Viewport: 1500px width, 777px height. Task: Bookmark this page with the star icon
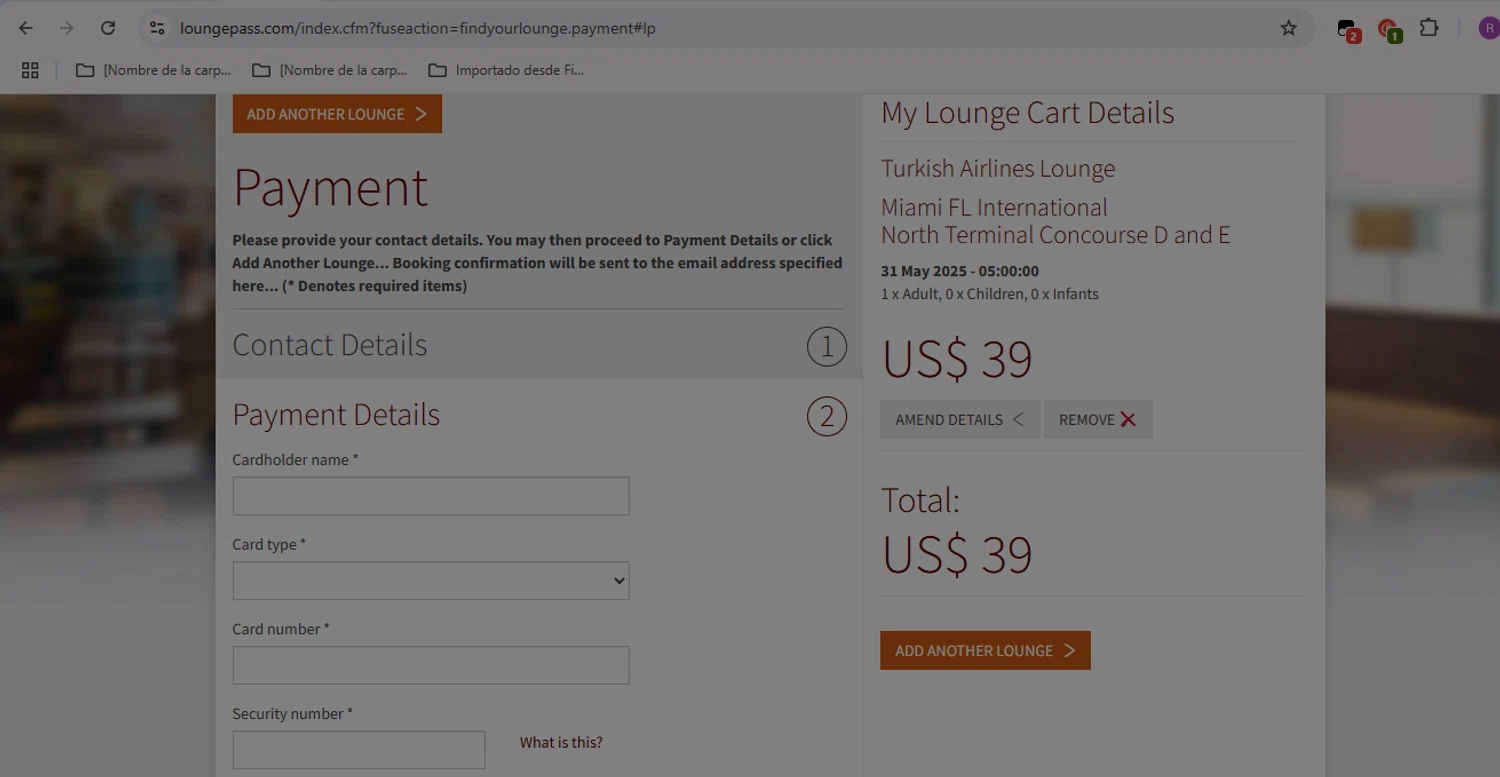(1289, 28)
